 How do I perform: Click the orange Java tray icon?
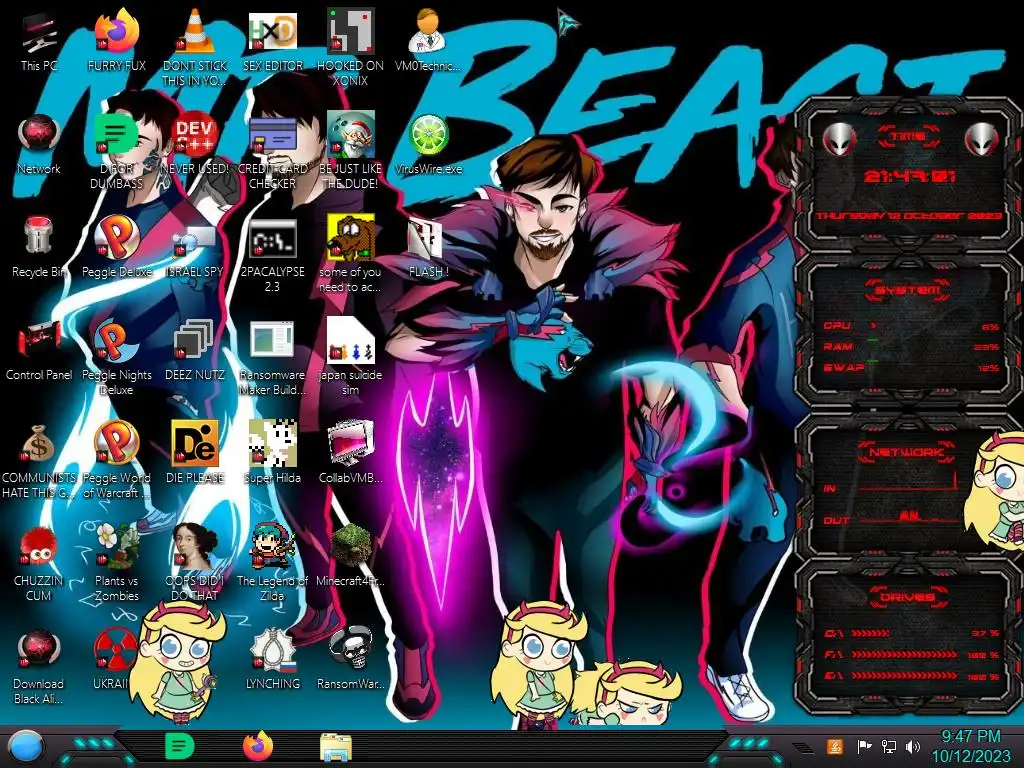click(835, 746)
